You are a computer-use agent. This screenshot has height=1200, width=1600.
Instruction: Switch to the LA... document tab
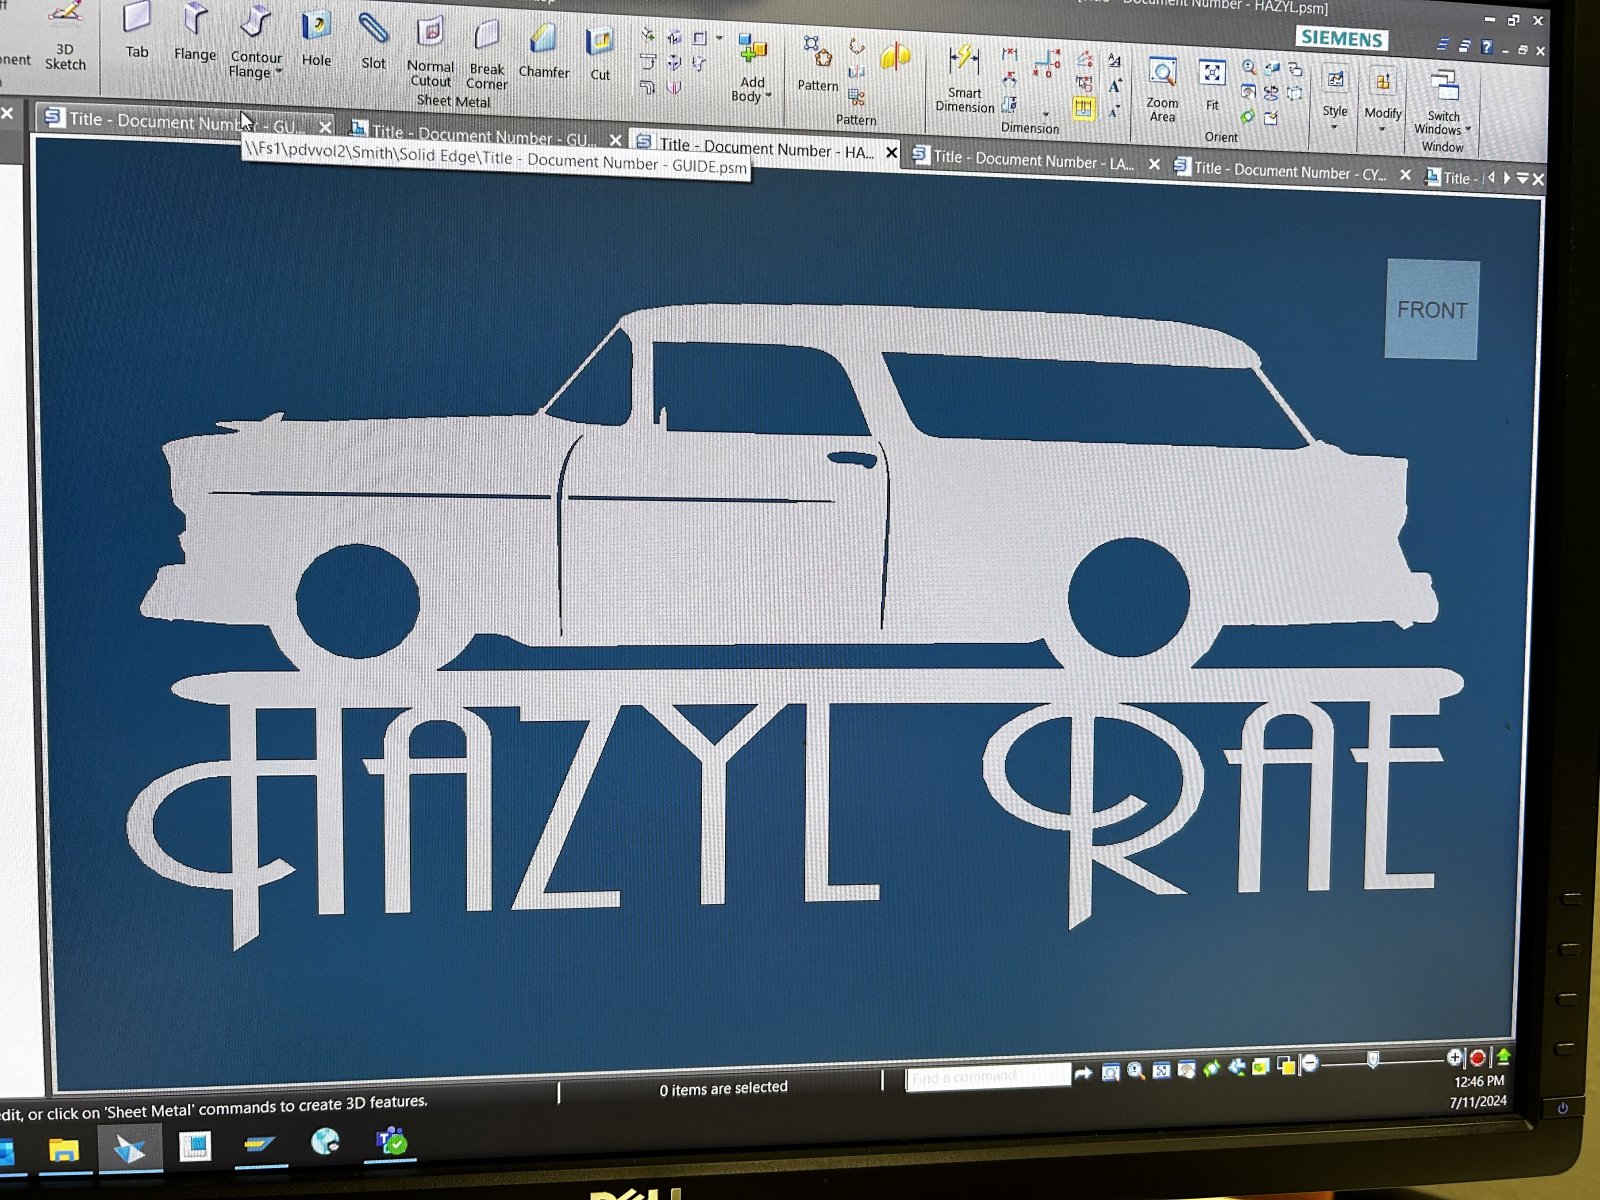1032,161
